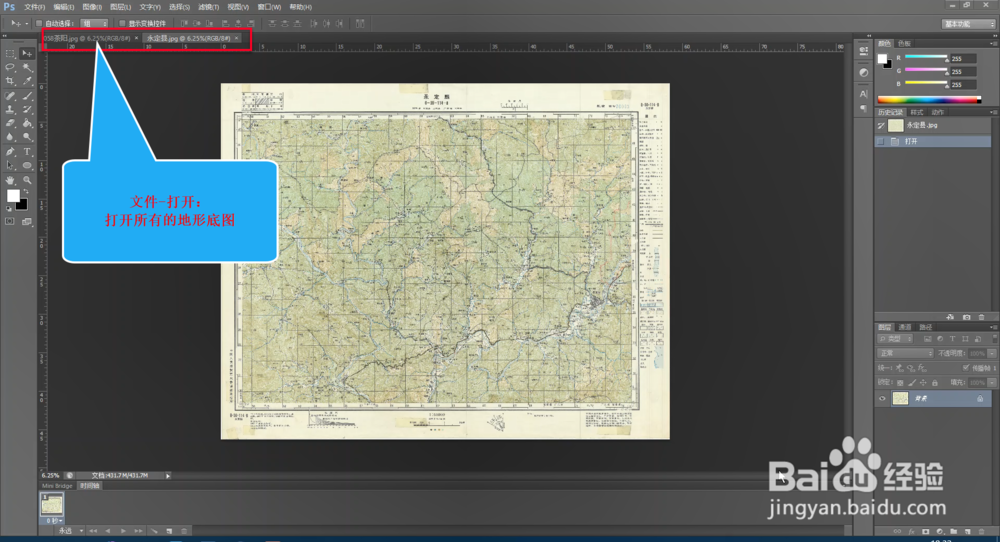Open the 不透明度 opacity dropdown
This screenshot has width=1000, height=542.
[x=992, y=353]
